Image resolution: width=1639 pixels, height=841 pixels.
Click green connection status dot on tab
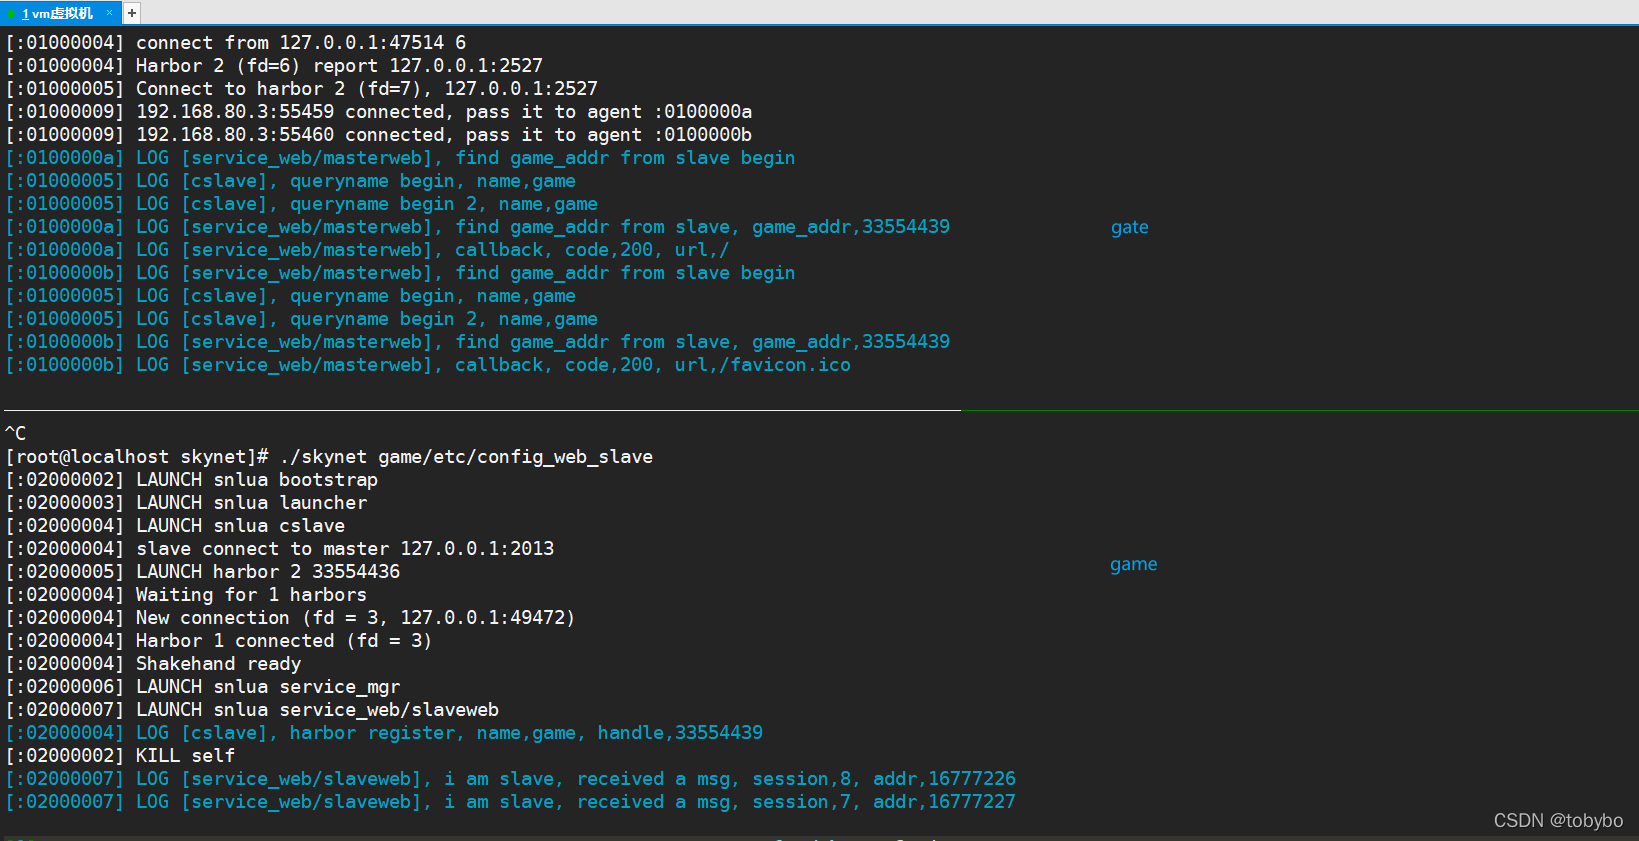(11, 14)
